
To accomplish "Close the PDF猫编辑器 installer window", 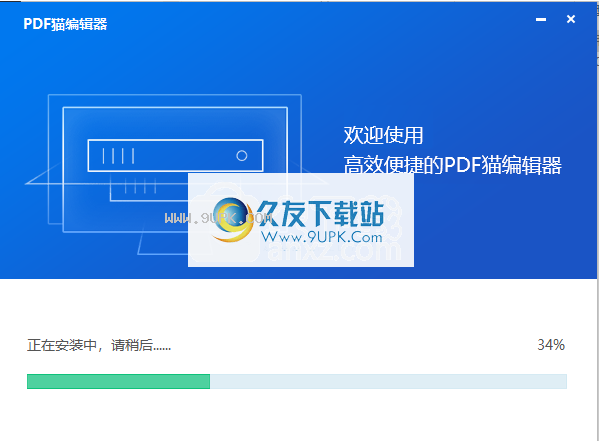I will 571,19.
